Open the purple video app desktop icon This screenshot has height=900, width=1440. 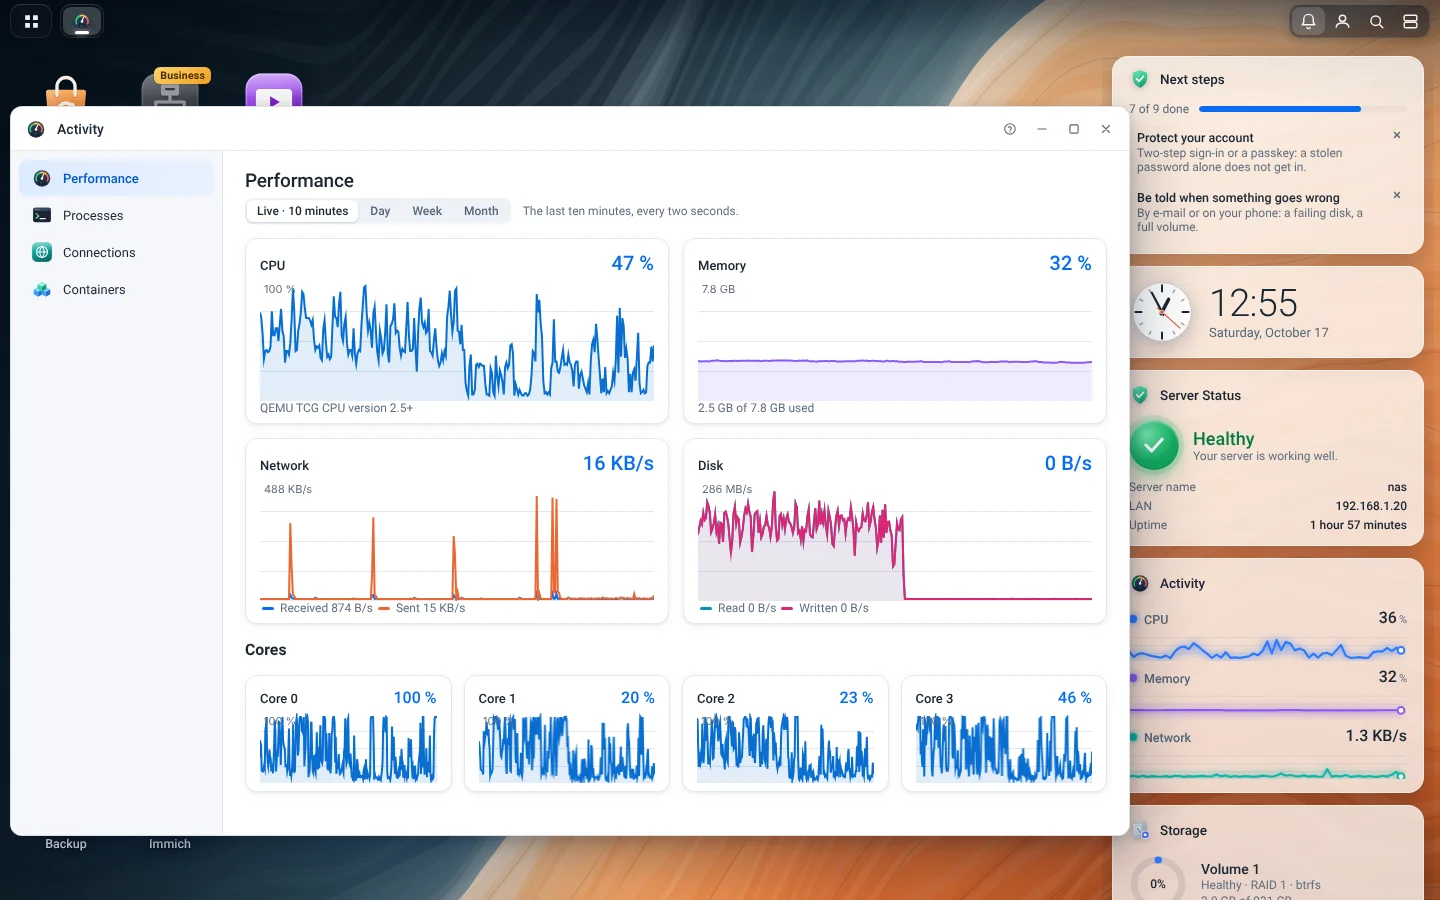[274, 90]
